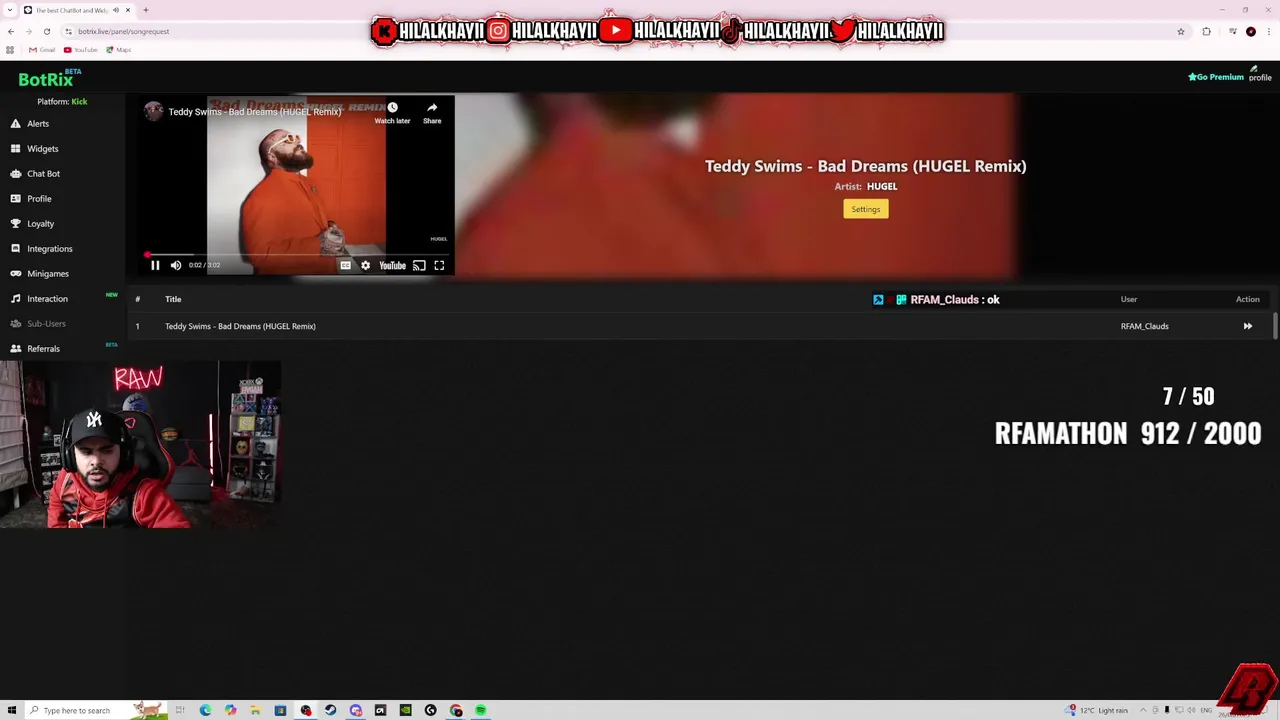
Task: Open the browser extensions puzzle icon
Action: point(1206,31)
